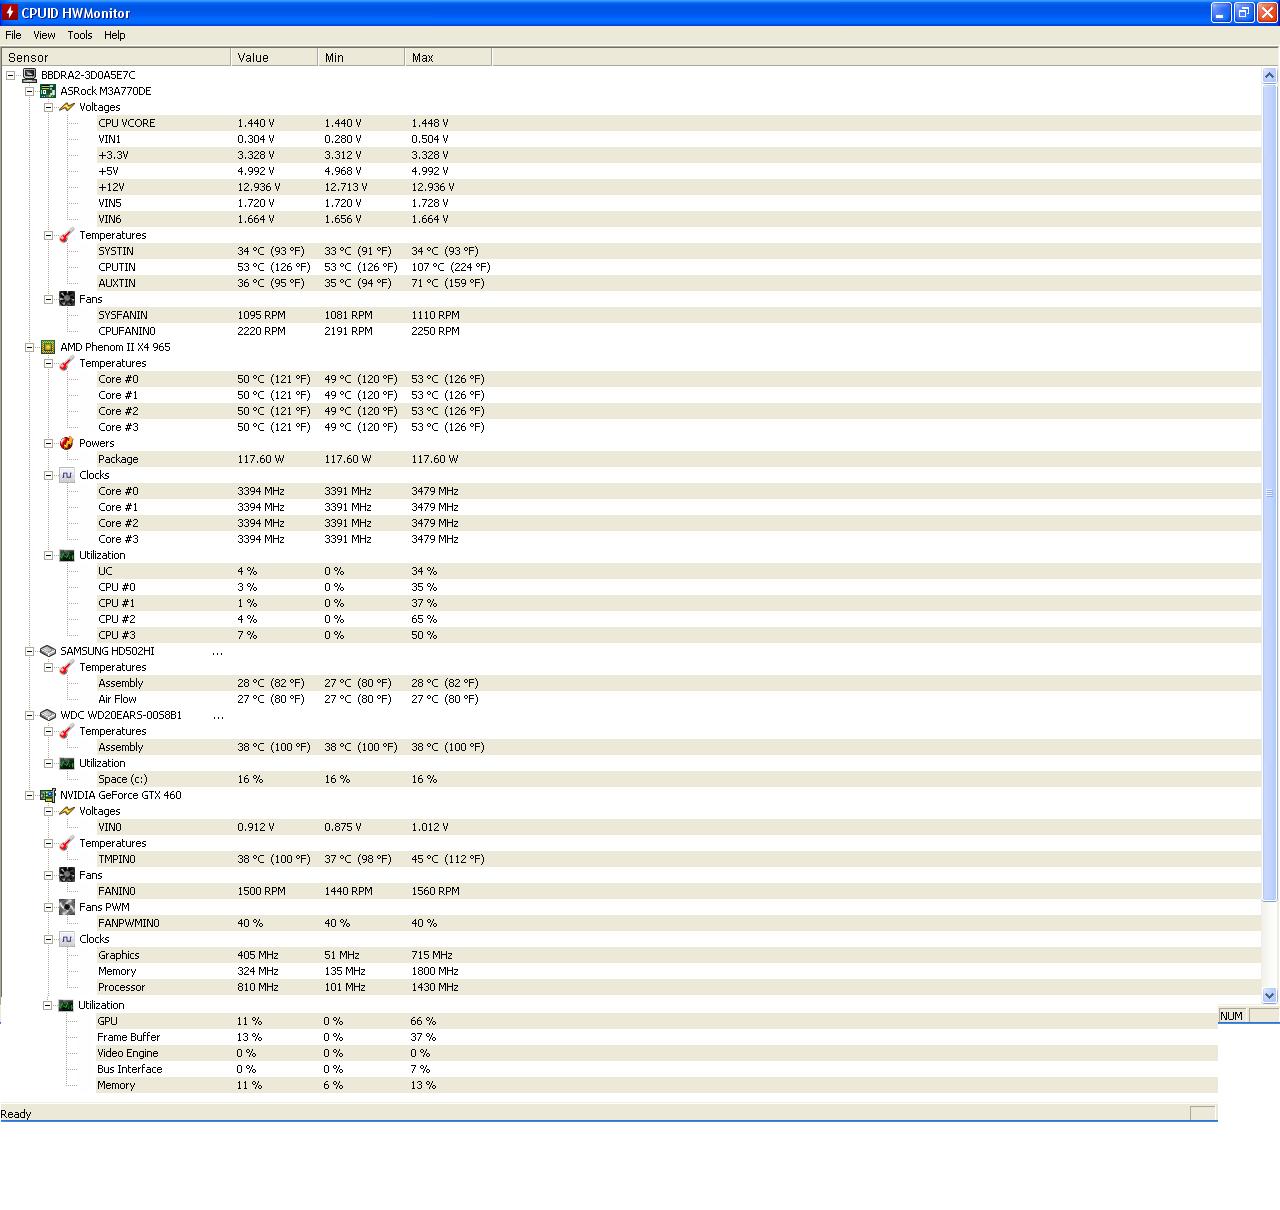The height and width of the screenshot is (1210, 1280).
Task: Click the Clocks icon under NVIDIA GeForce GTX 460
Action: tap(67, 939)
